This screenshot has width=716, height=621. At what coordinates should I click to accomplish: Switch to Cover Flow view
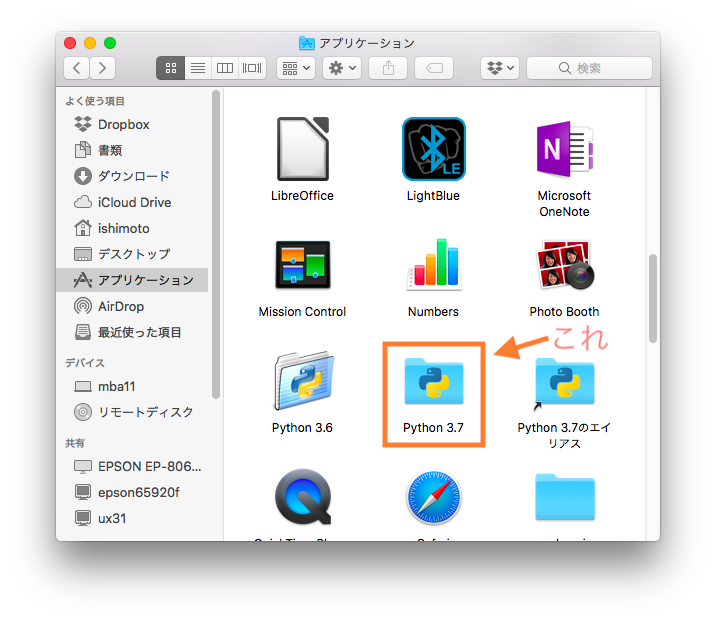pyautogui.click(x=252, y=68)
